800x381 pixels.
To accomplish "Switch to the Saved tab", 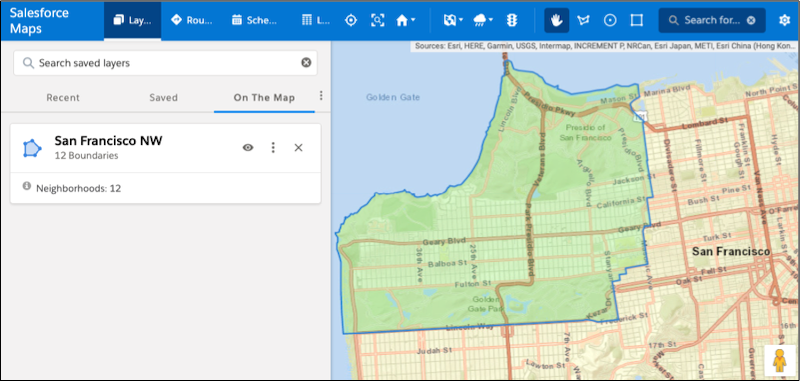I will click(x=163, y=97).
